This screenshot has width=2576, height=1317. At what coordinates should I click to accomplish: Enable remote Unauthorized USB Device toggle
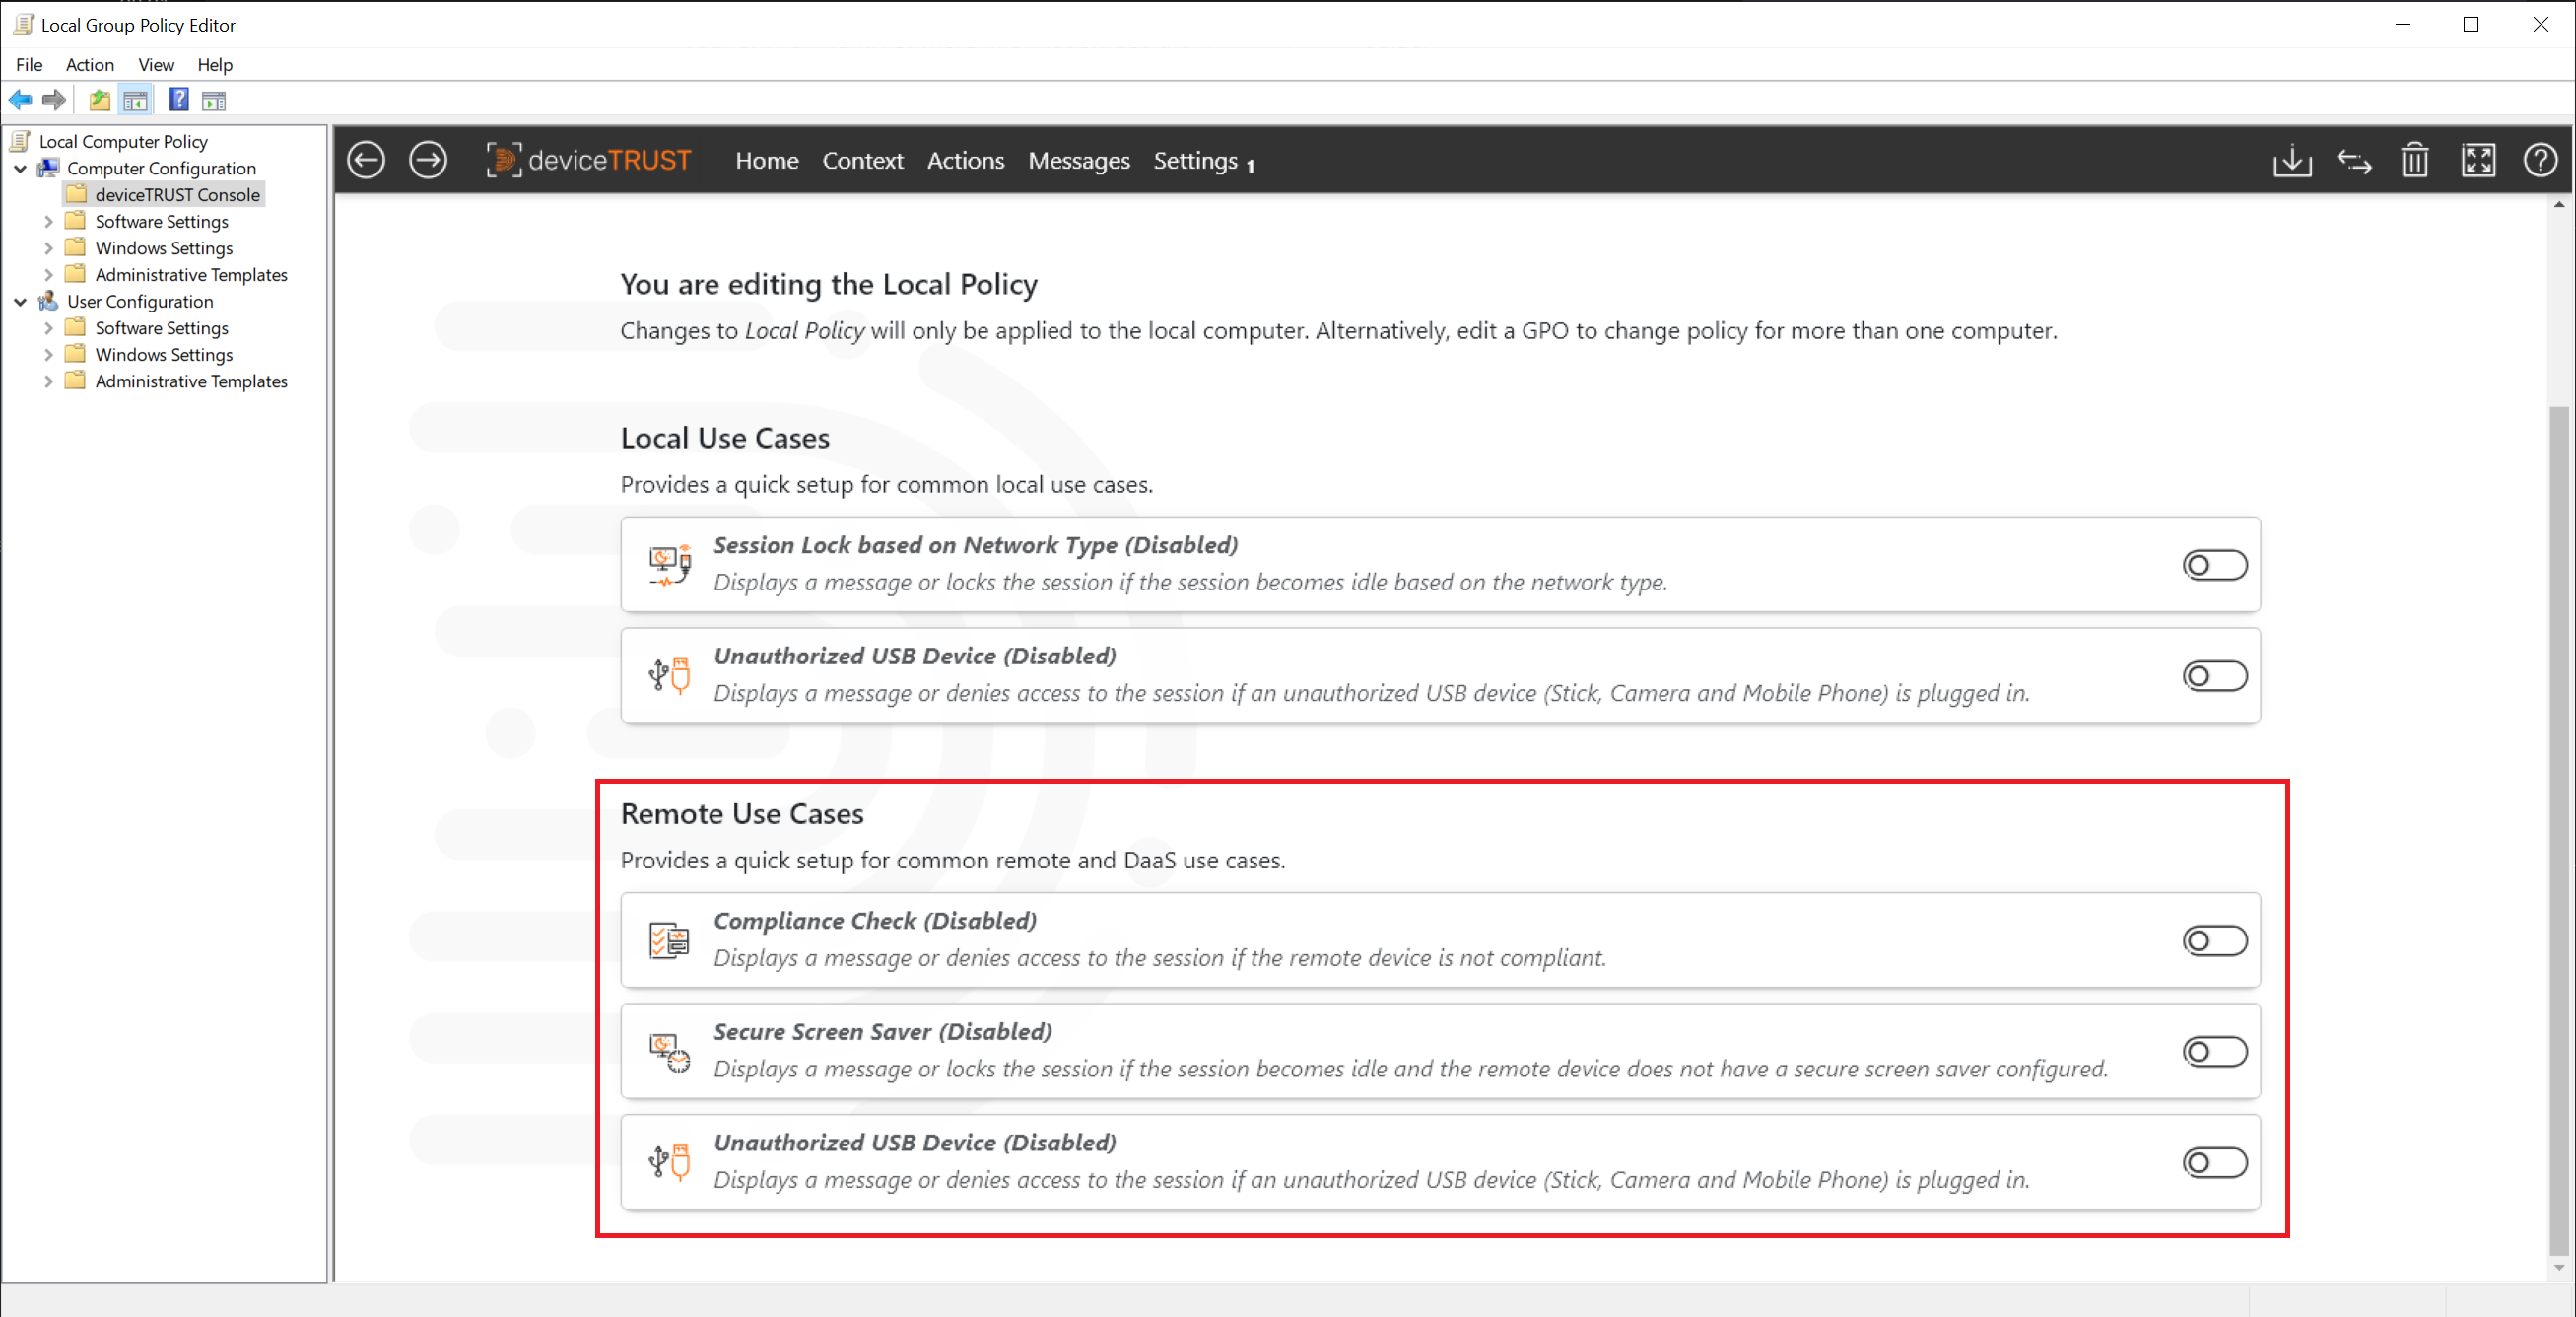click(x=2215, y=1163)
